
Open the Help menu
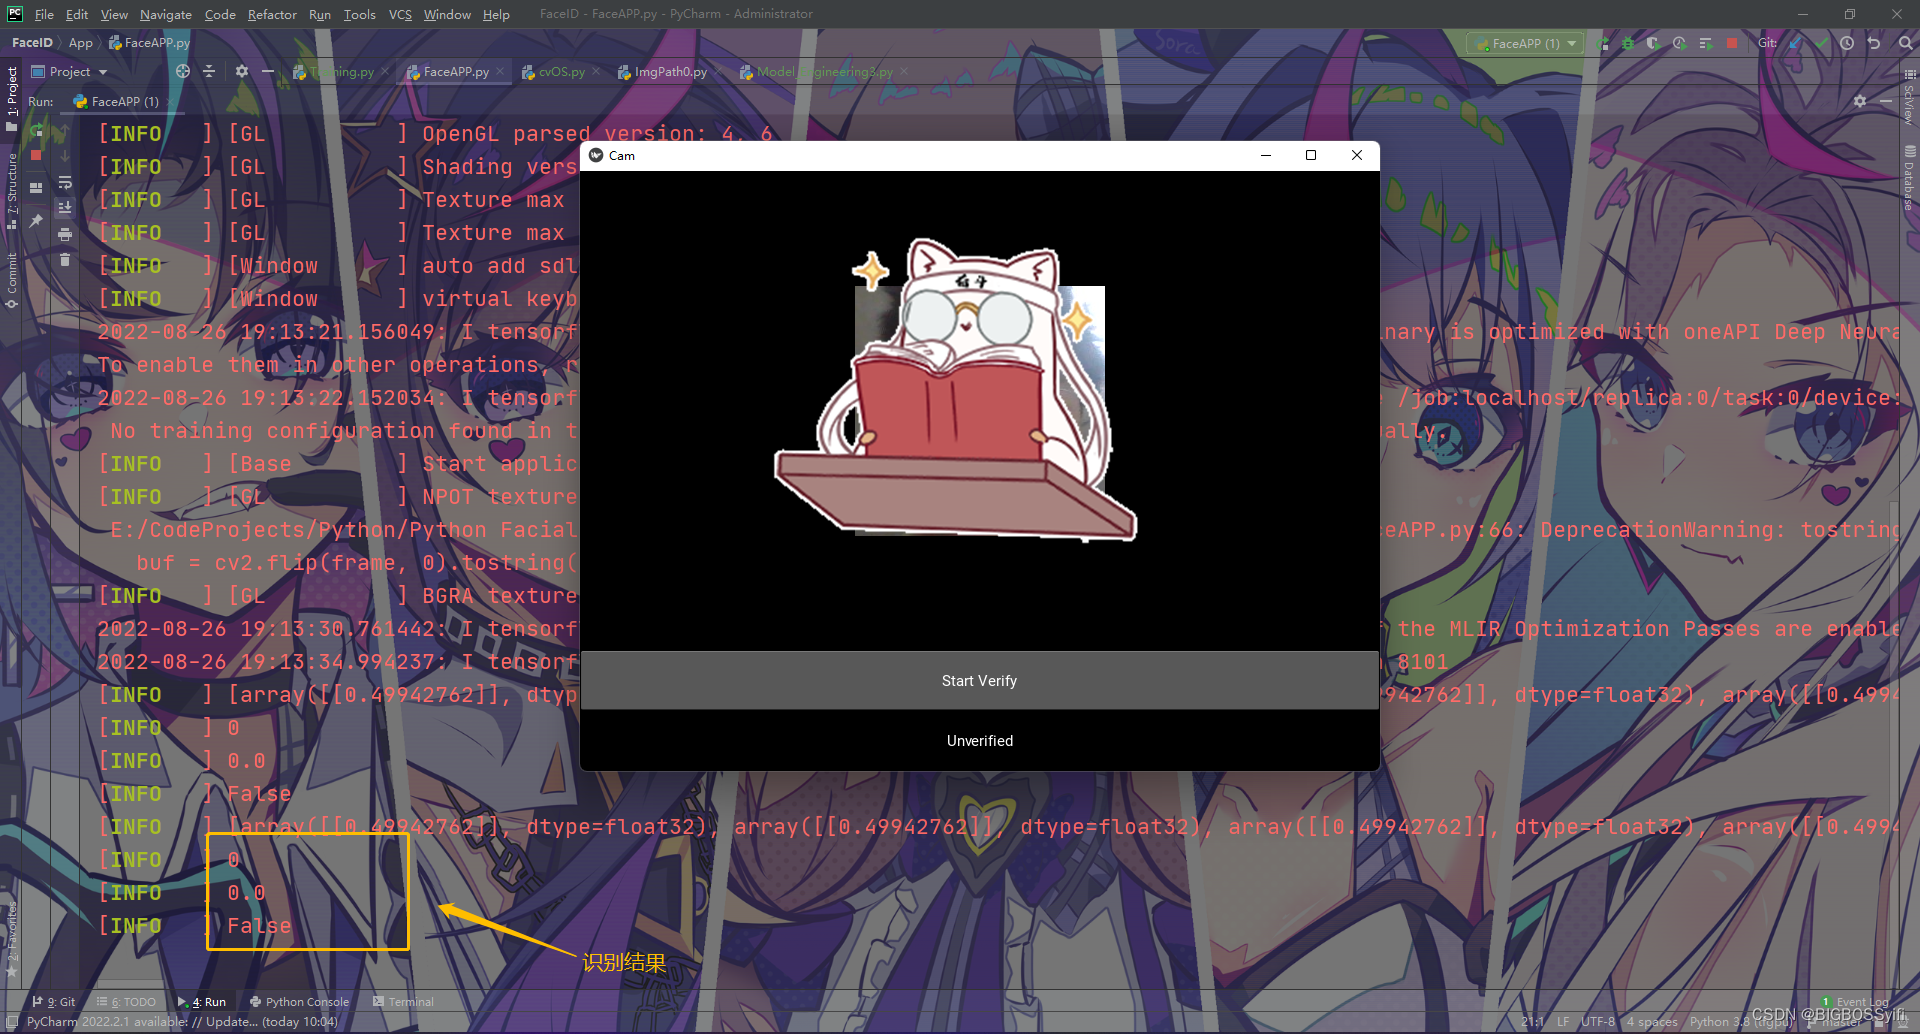496,14
